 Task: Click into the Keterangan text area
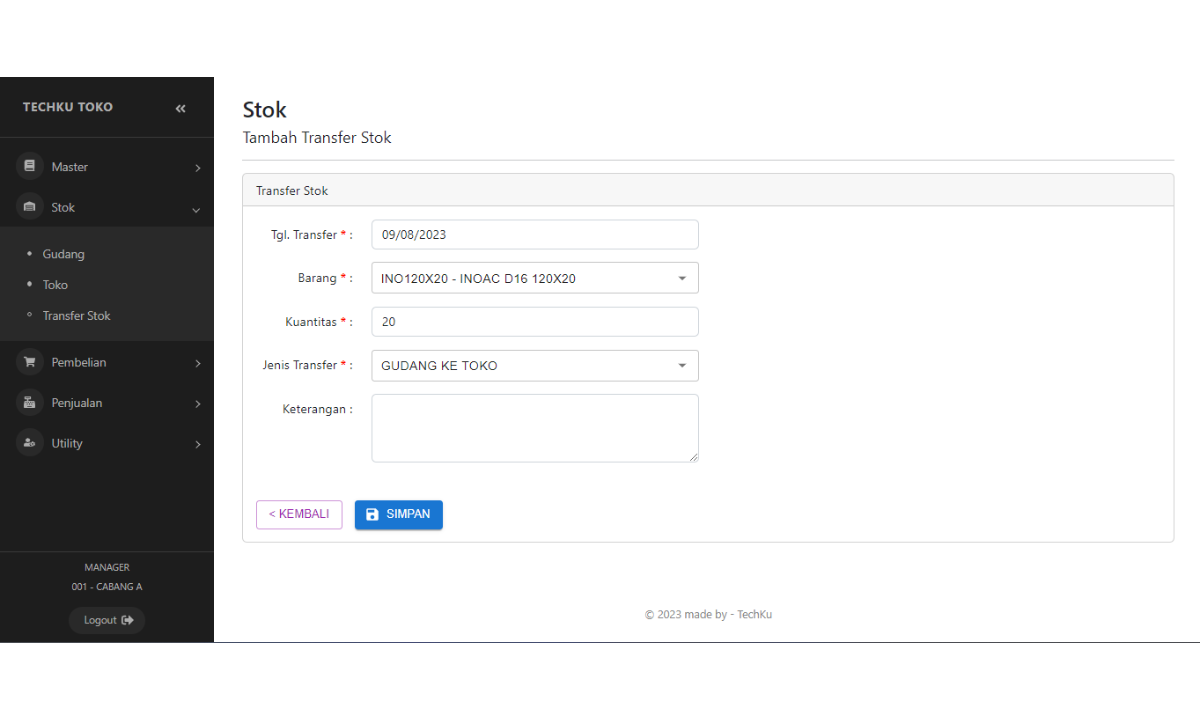pyautogui.click(x=534, y=428)
